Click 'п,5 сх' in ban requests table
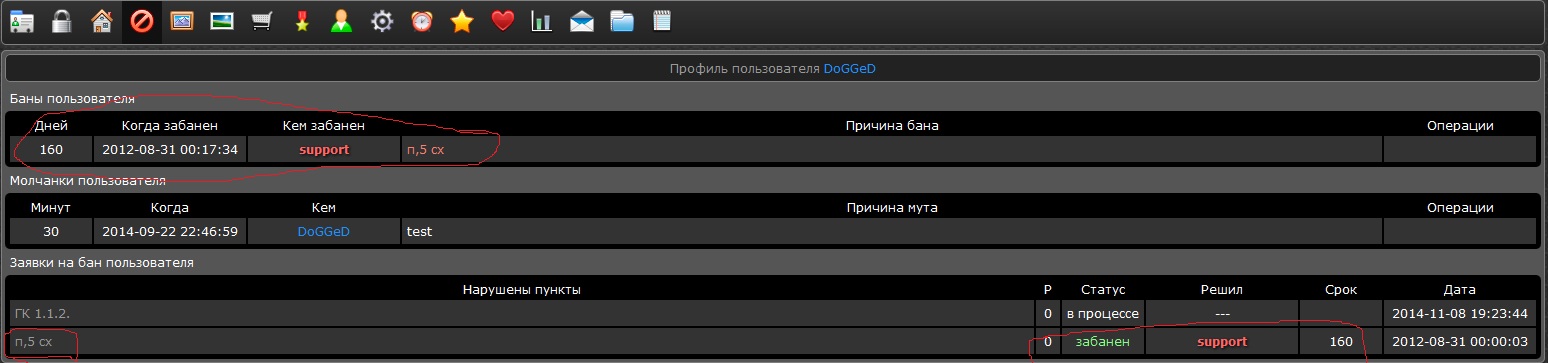The height and width of the screenshot is (363, 1548). 33,342
